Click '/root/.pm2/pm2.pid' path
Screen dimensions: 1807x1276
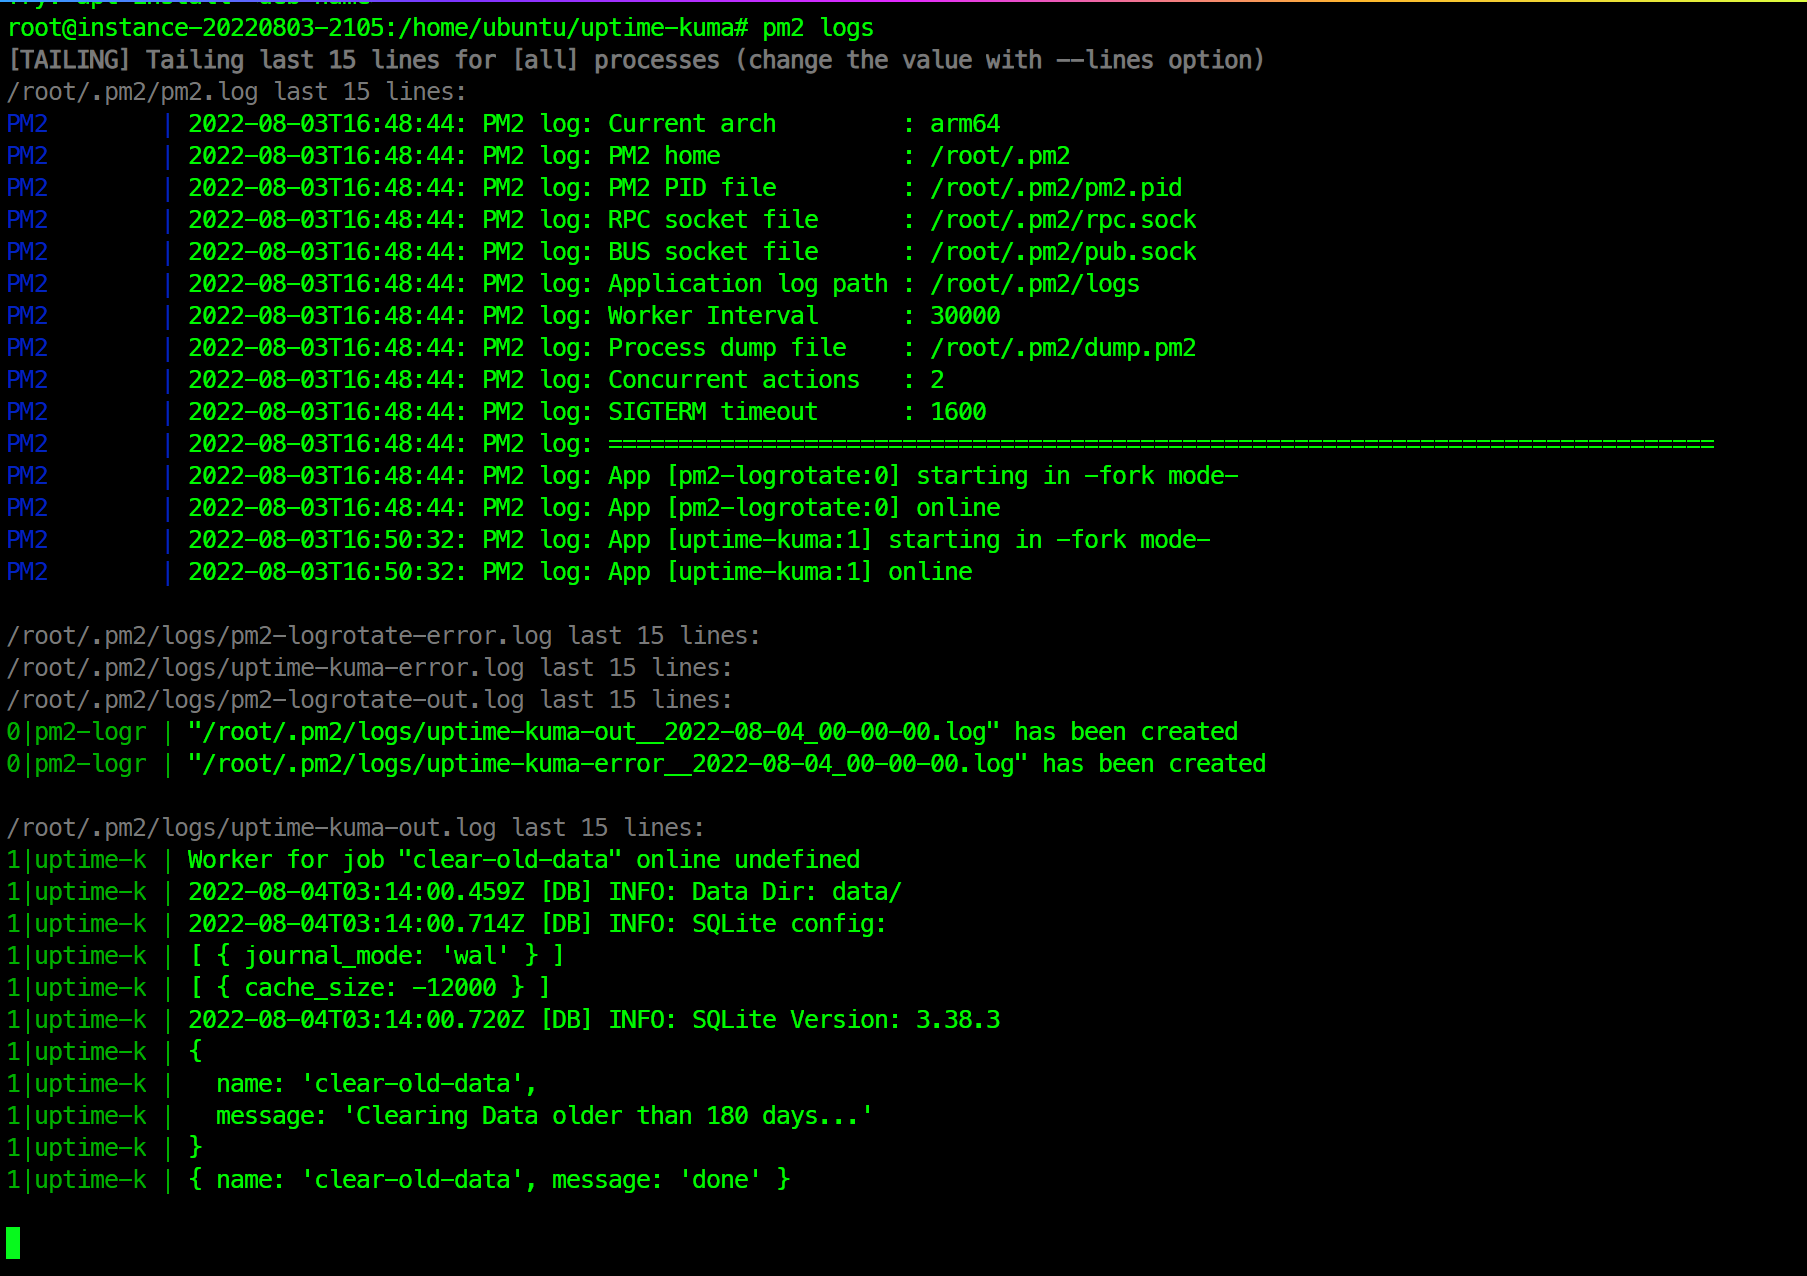pos(1056,188)
